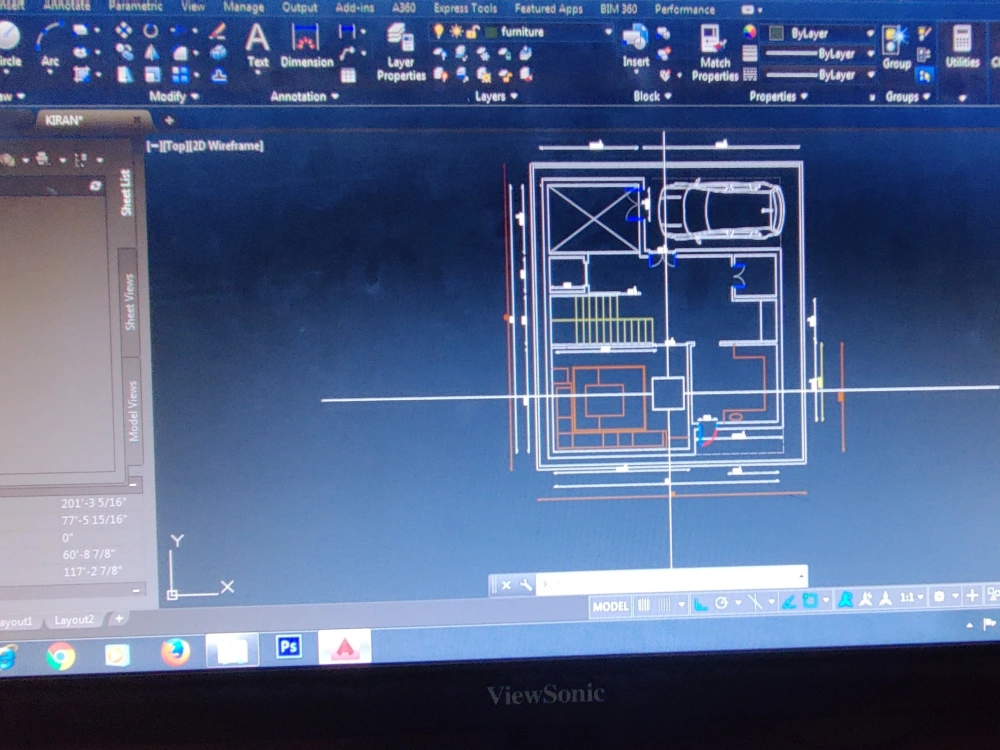Screen dimensions: 1000x750
Task: Toggle grid display in status bar
Action: 644,605
